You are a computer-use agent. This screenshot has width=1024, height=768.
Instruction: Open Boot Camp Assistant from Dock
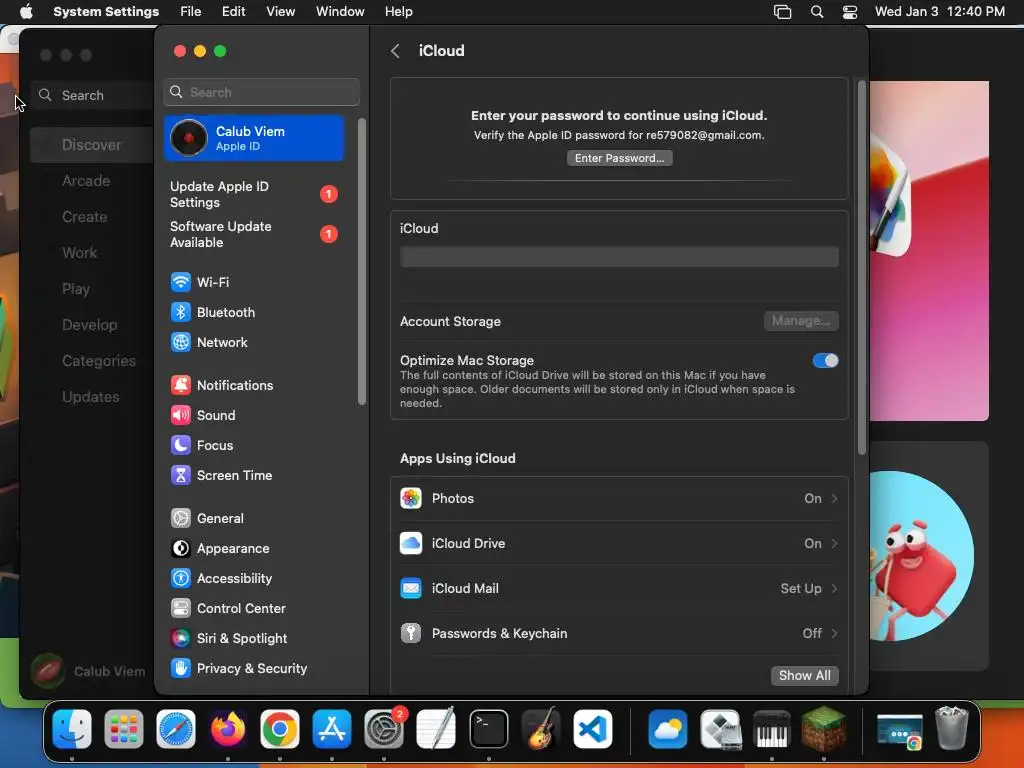(720, 729)
